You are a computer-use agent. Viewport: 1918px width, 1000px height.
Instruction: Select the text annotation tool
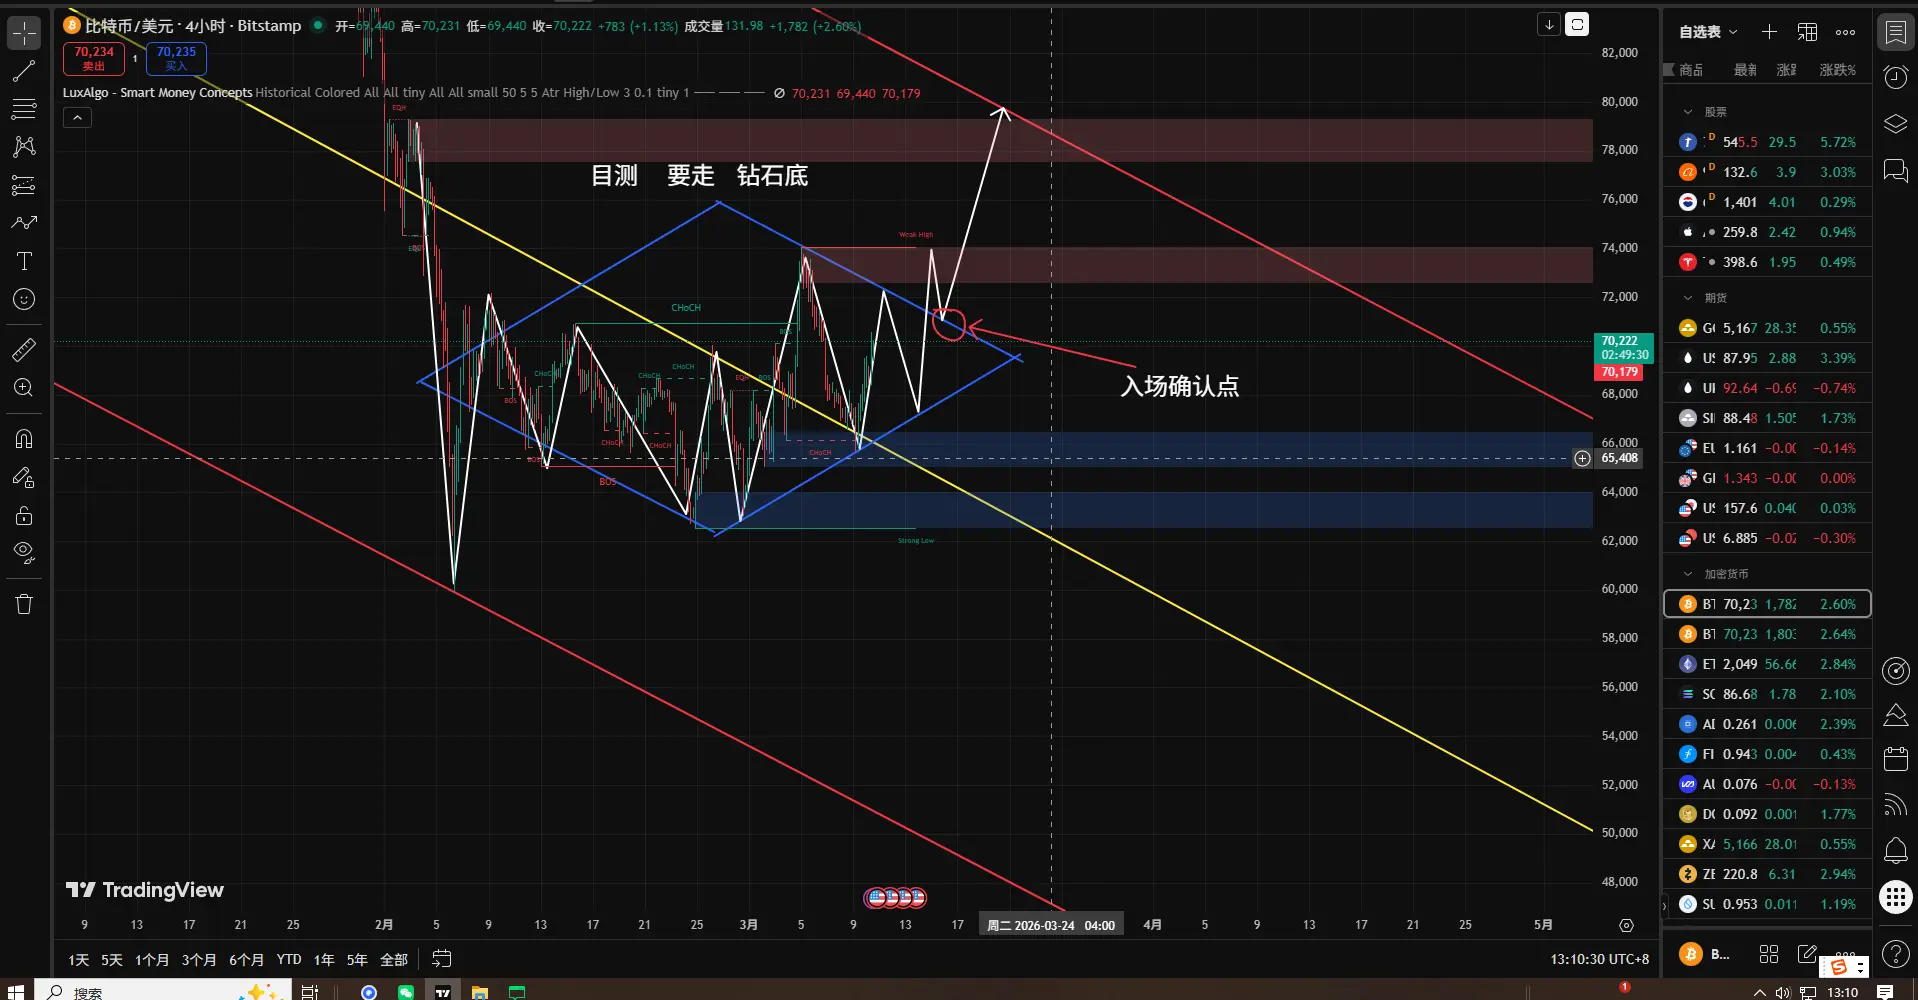(x=24, y=261)
